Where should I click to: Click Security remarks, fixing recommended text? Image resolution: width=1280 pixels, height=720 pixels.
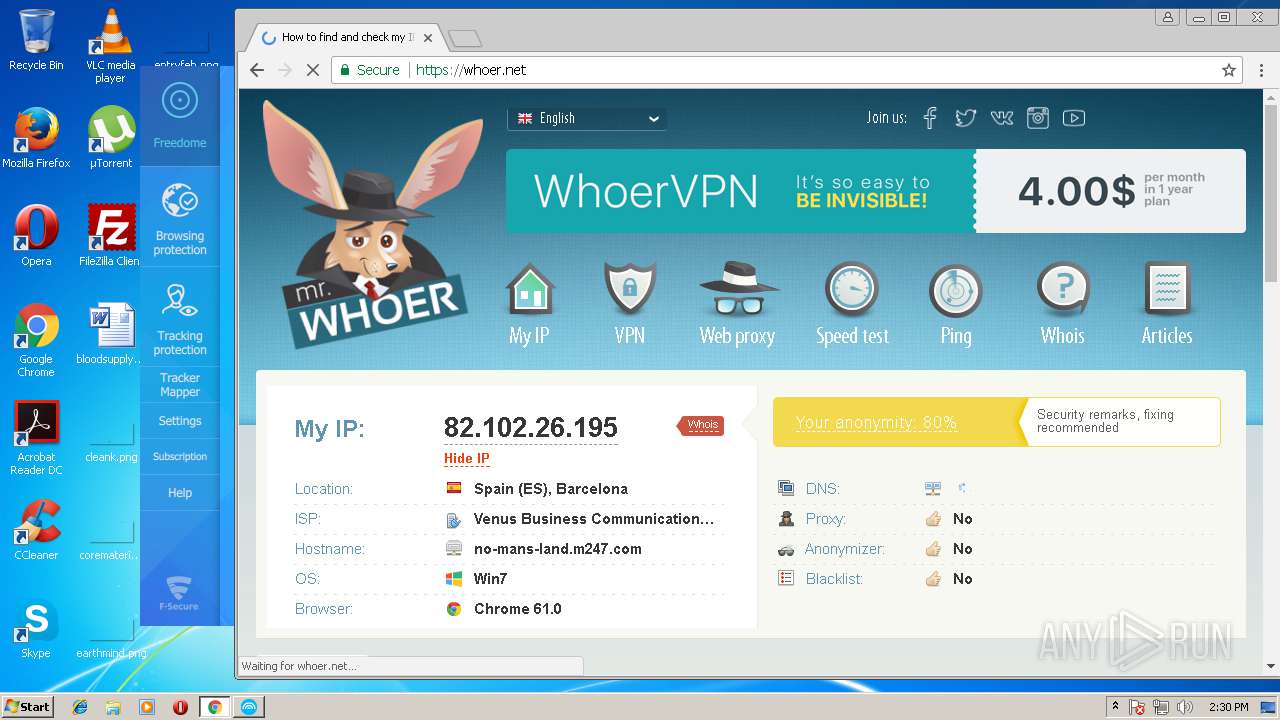point(1105,421)
